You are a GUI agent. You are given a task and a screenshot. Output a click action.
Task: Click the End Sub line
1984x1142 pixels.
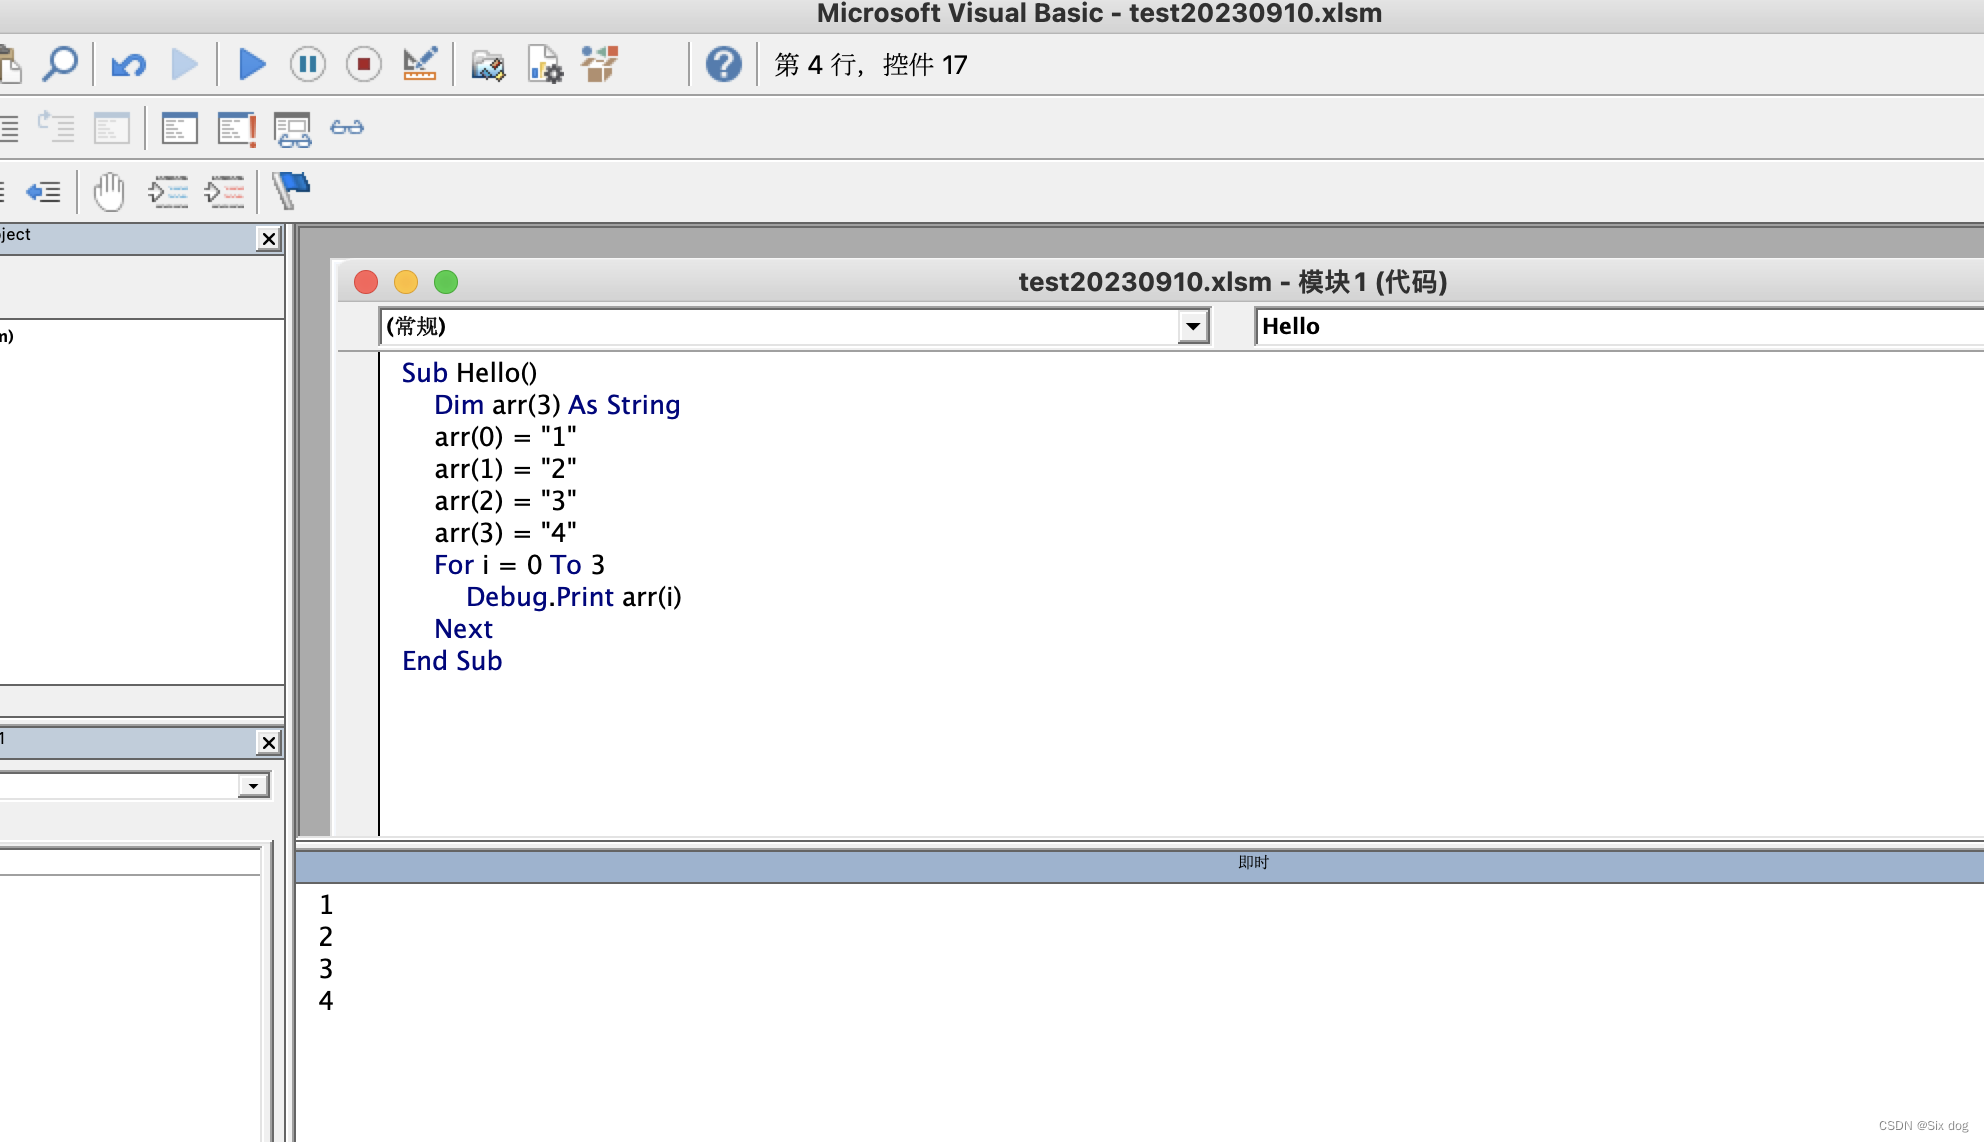(x=452, y=661)
